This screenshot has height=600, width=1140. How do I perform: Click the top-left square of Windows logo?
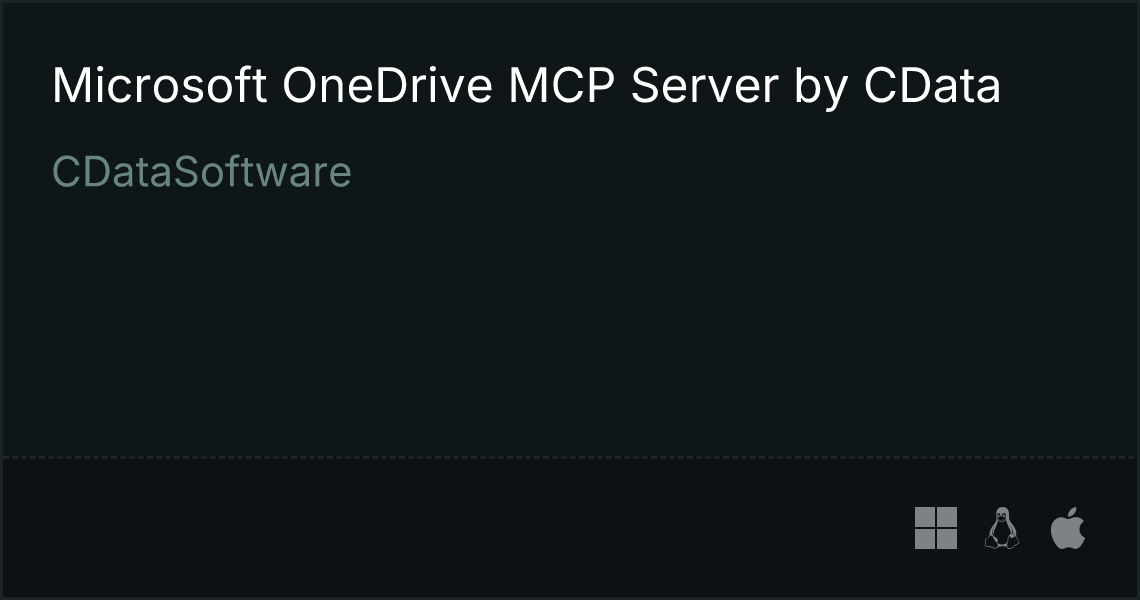tap(925, 517)
